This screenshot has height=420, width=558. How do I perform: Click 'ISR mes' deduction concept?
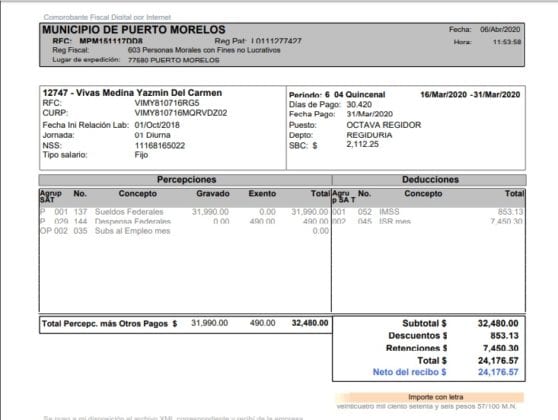pos(395,221)
